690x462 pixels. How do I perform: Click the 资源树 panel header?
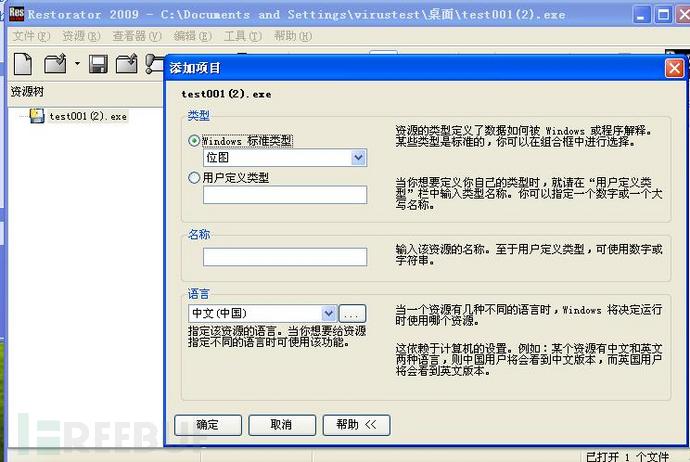click(27, 92)
